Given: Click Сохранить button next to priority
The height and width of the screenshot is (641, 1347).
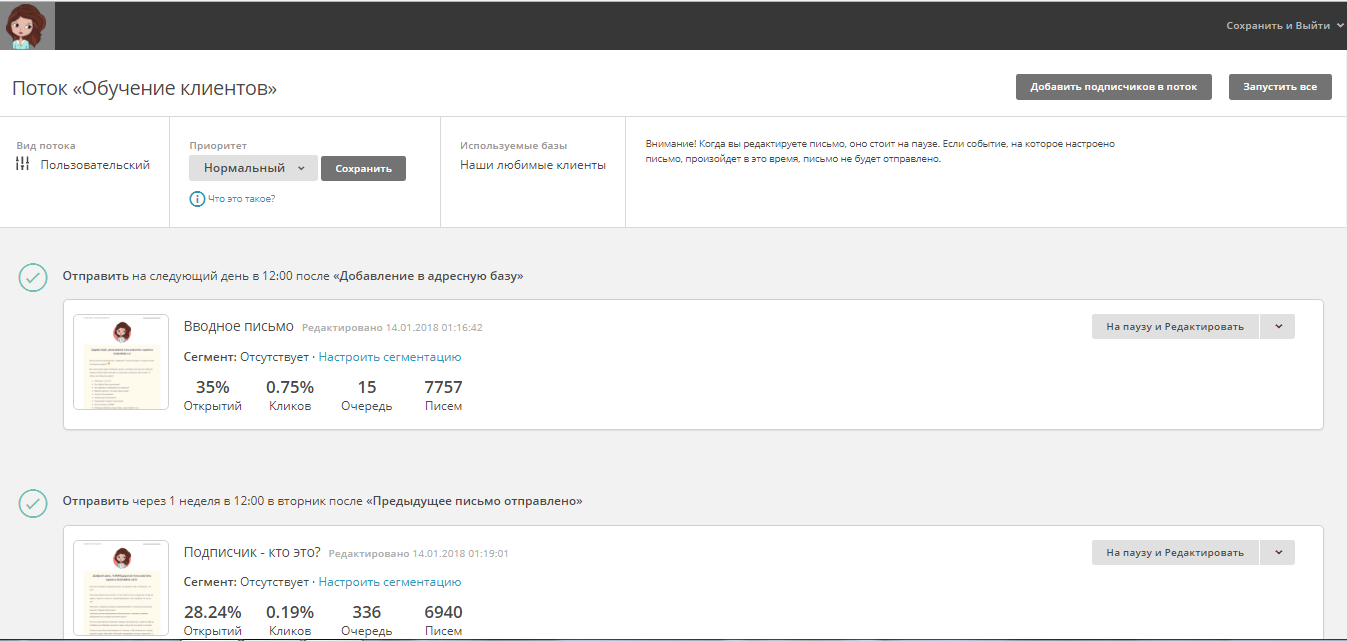Looking at the screenshot, I should (x=363, y=169).
